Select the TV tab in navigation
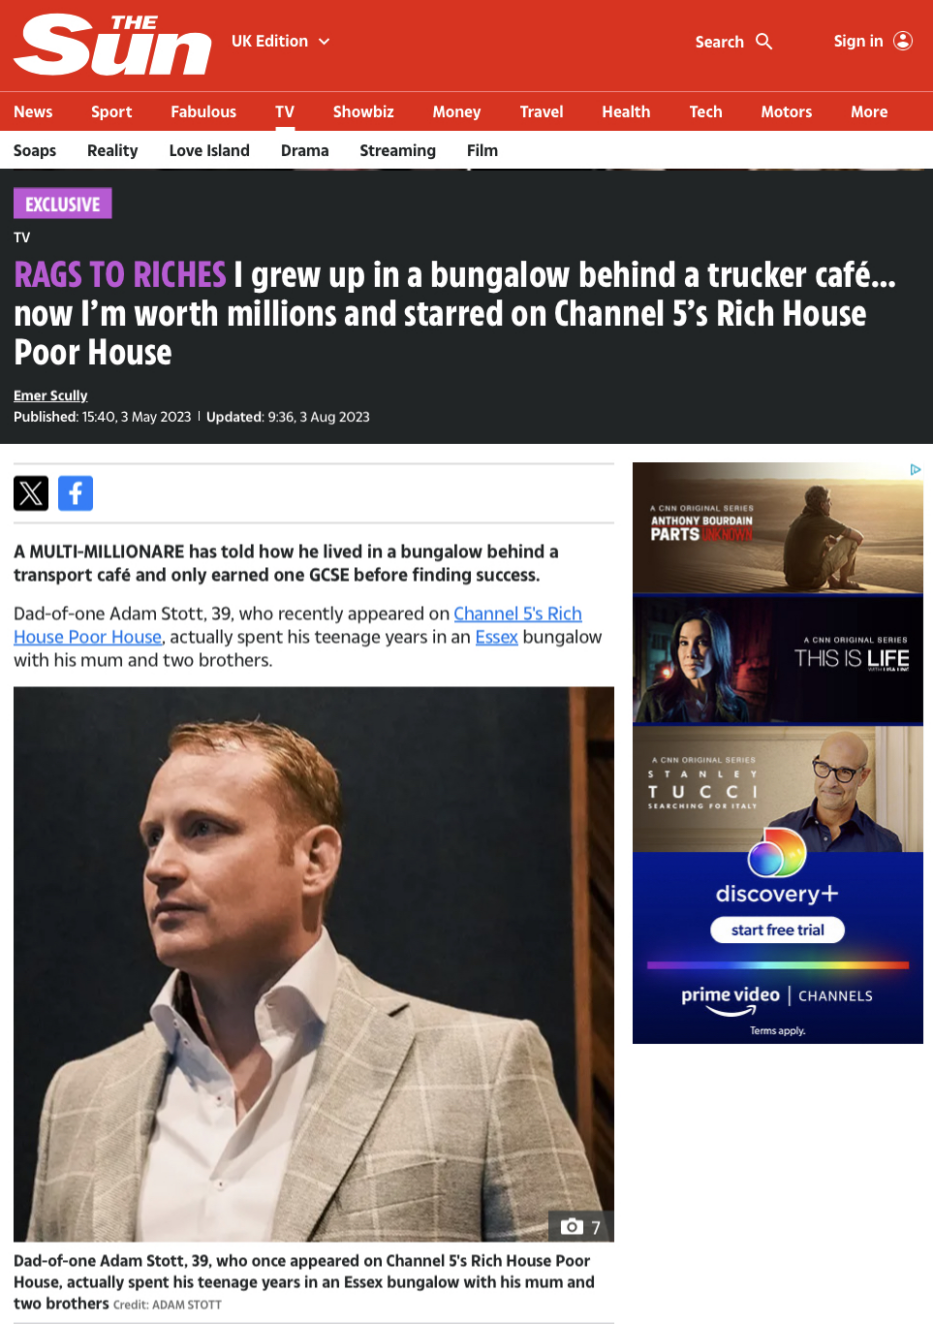The width and height of the screenshot is (933, 1324). point(285,112)
